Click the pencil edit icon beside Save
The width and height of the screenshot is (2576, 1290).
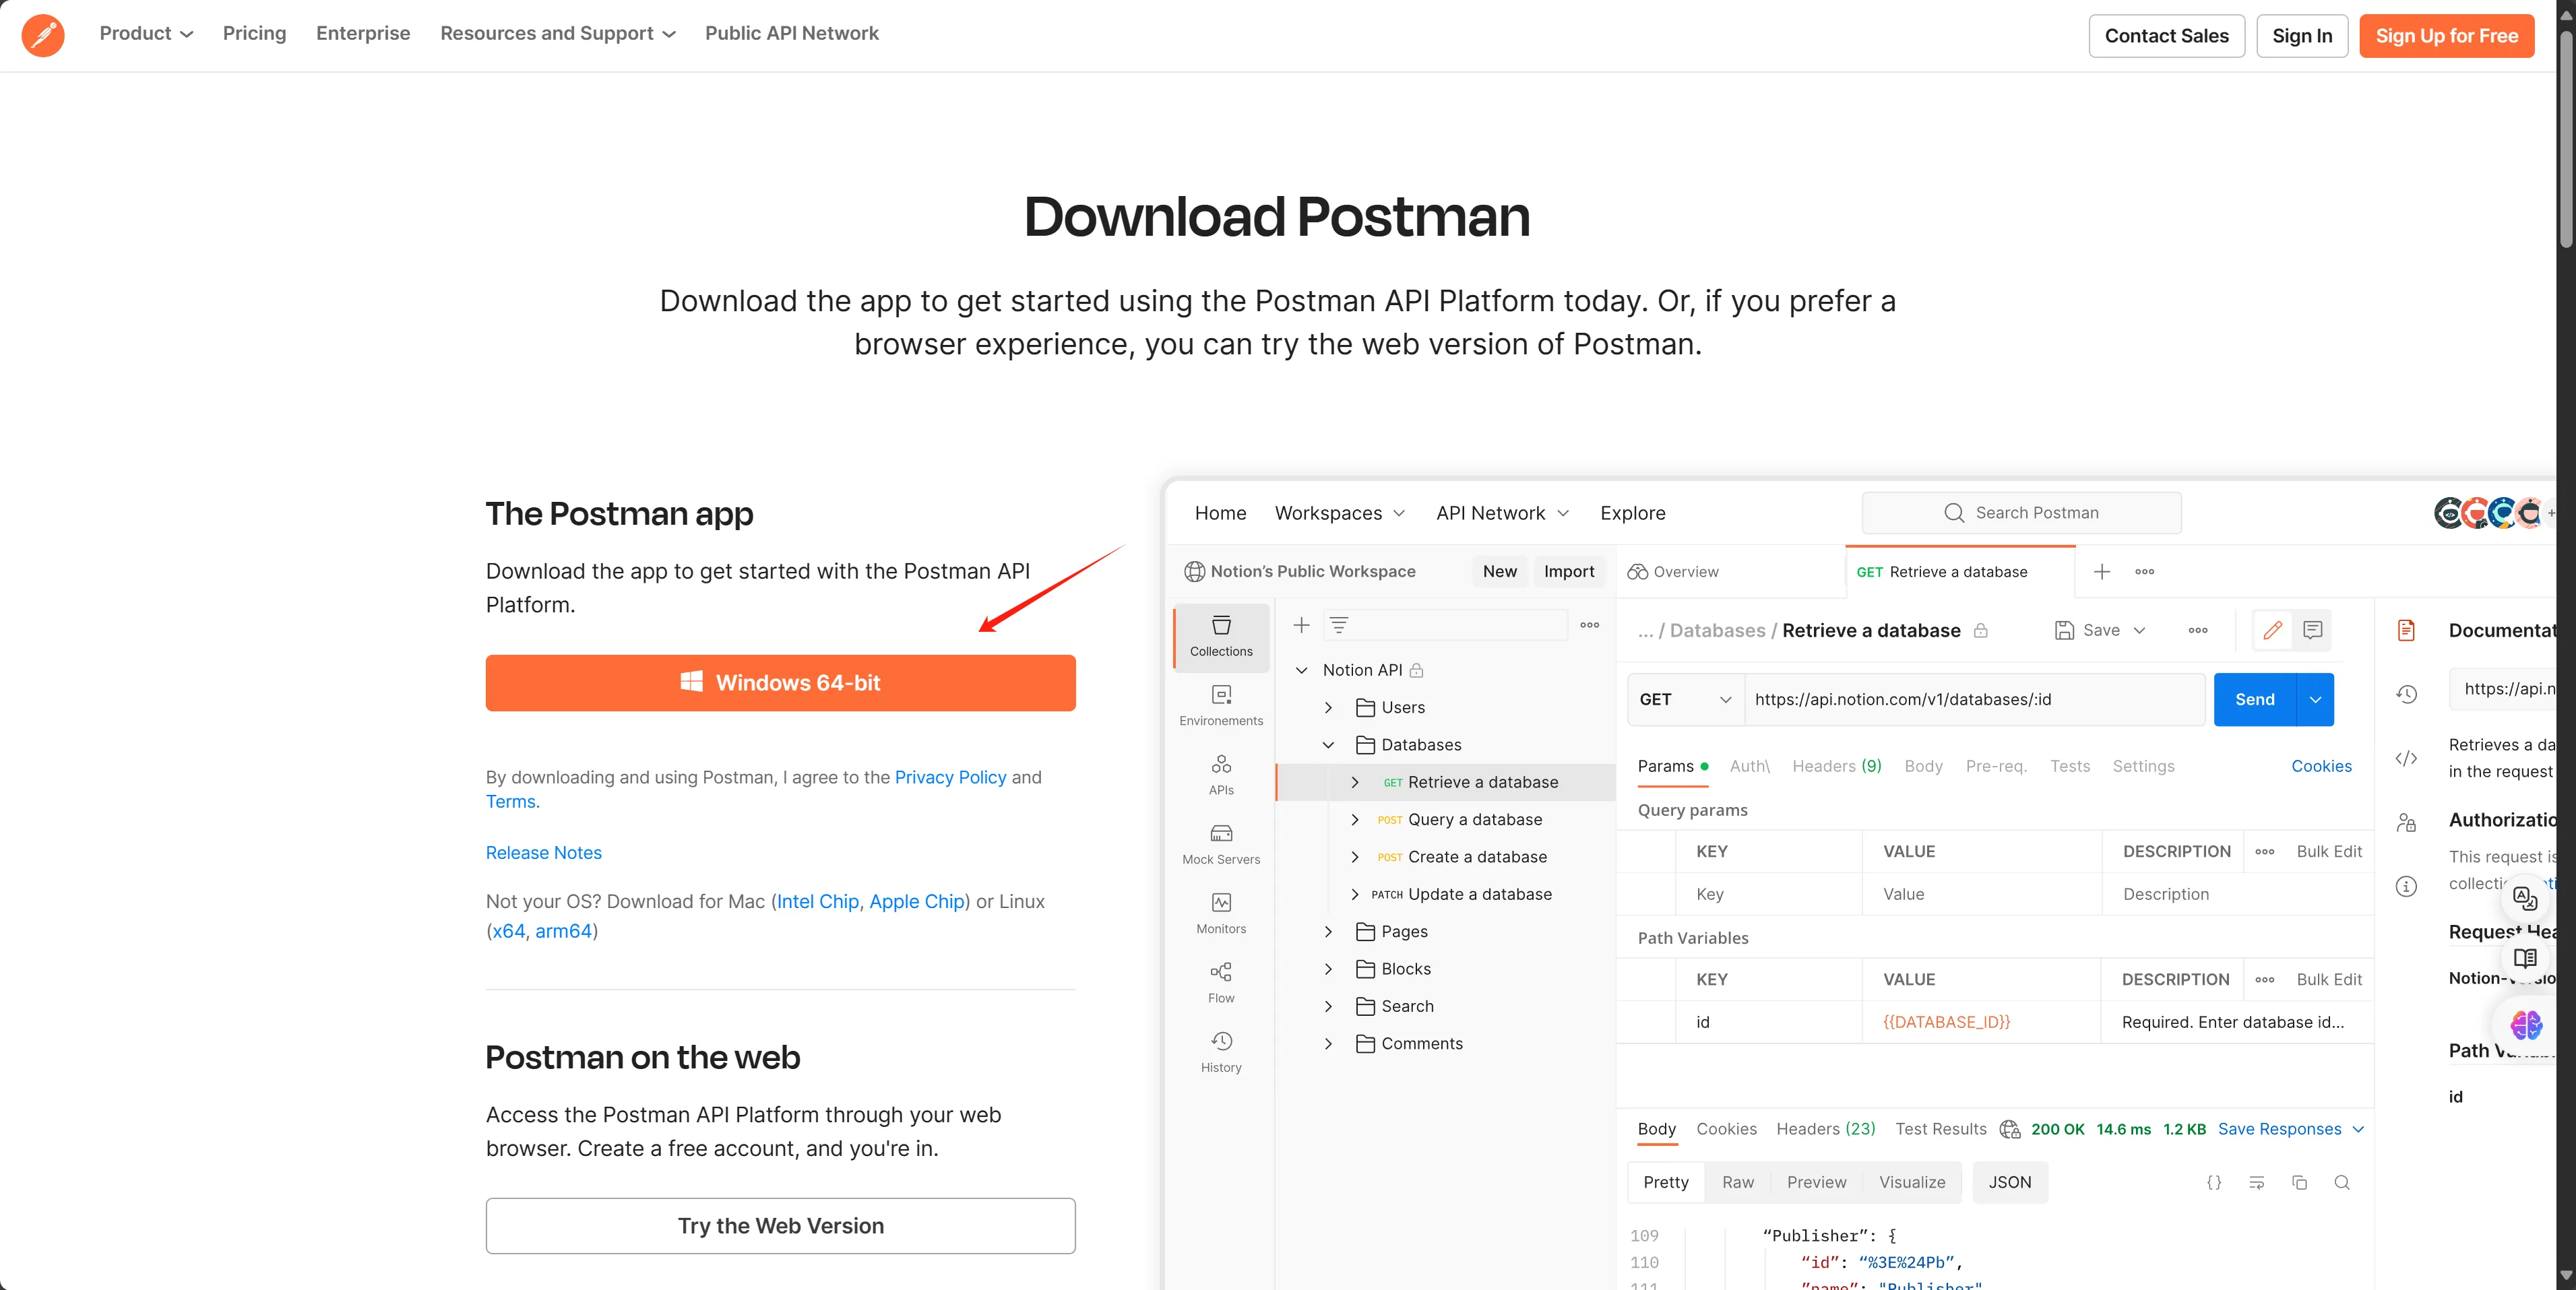coord(2273,630)
